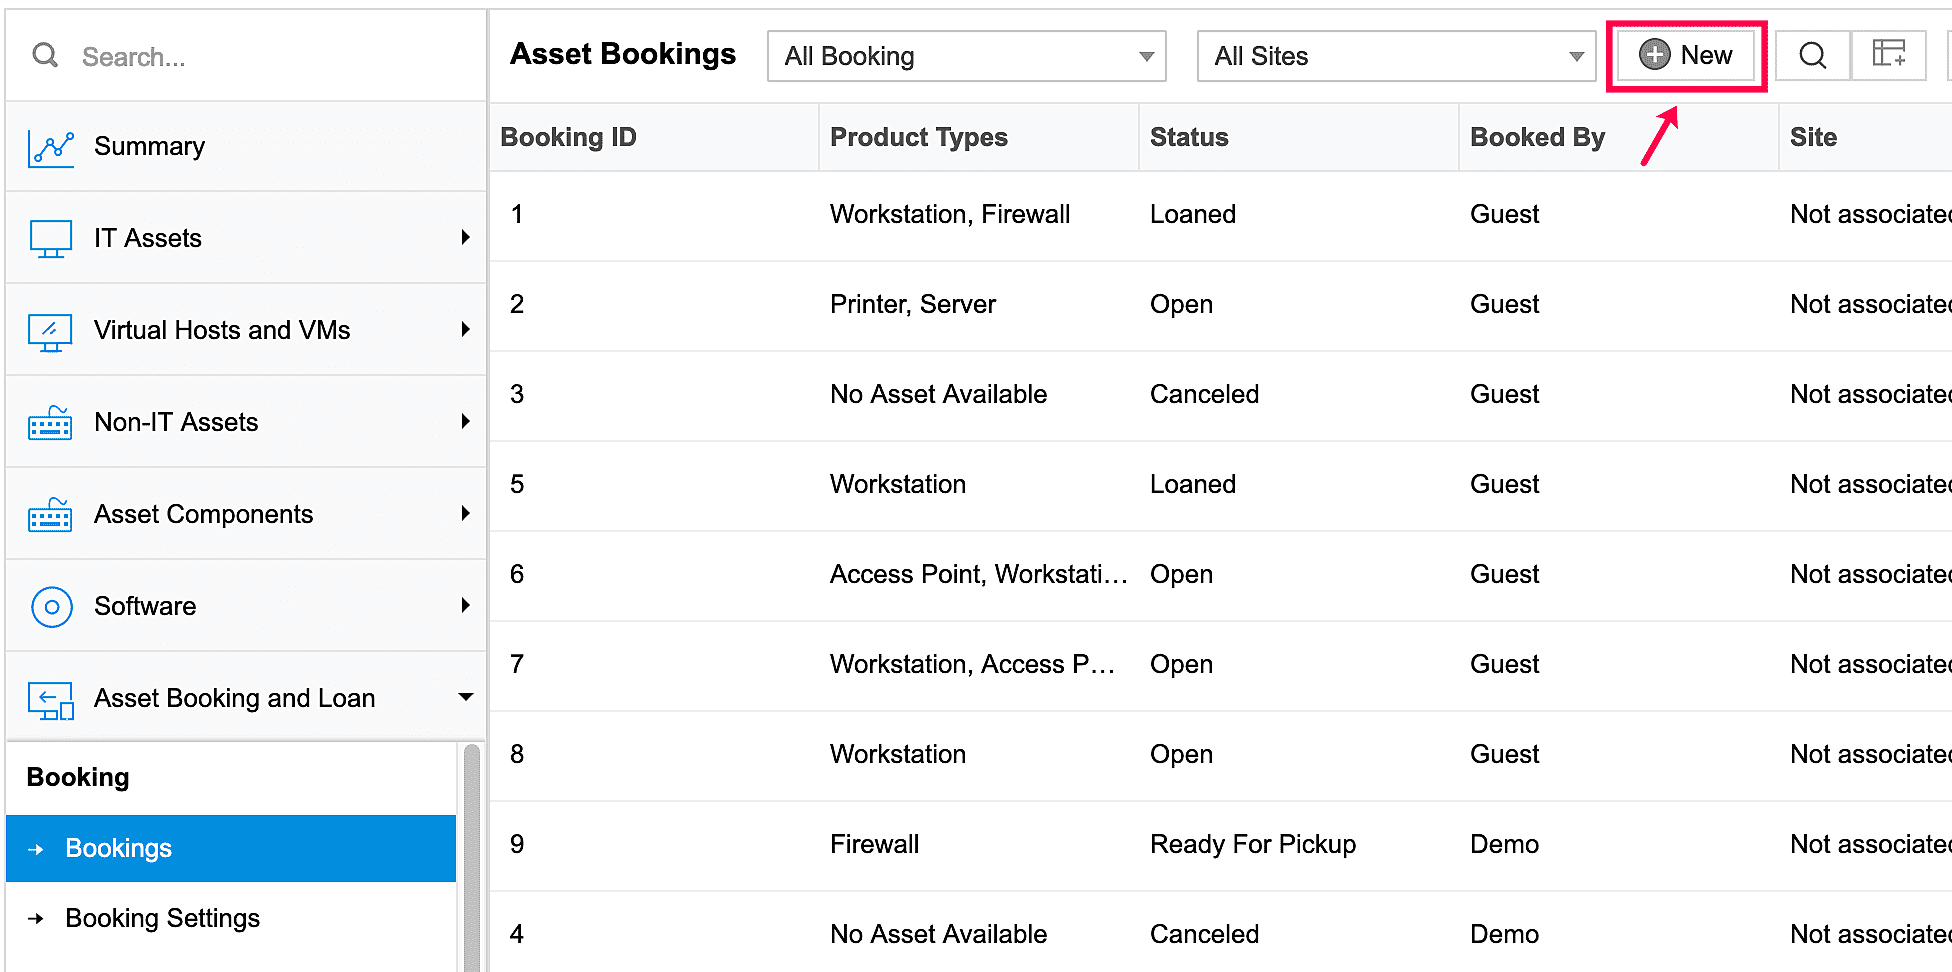The width and height of the screenshot is (1952, 972).
Task: Open the table search magnifier icon
Action: point(1812,56)
